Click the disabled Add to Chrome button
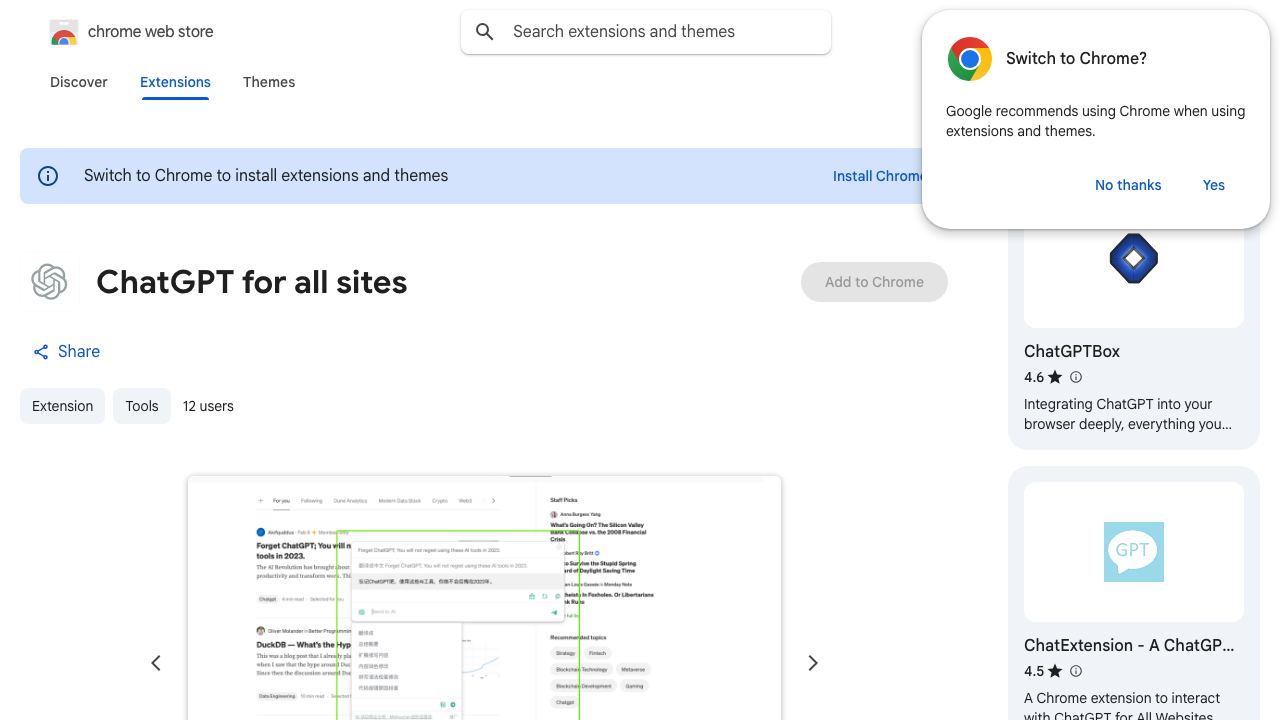Screen dimensions: 1280x720 [x=874, y=282]
